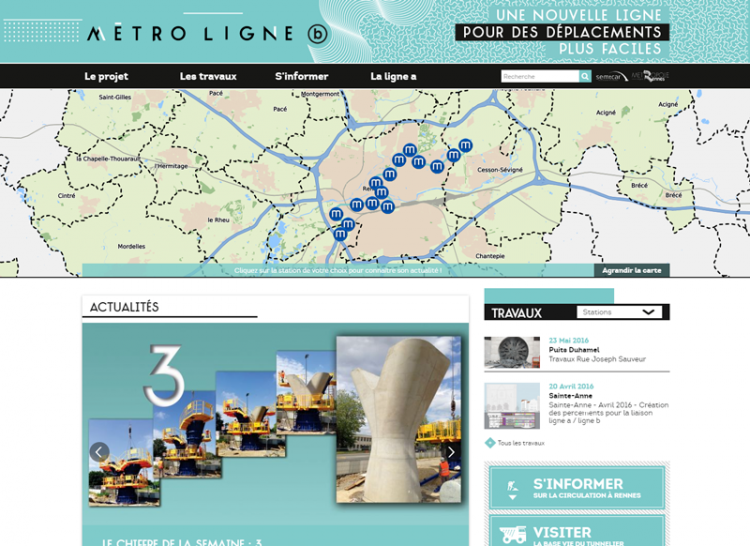Open the La ligne a menu
Viewport: 750px width, 546px height.
point(393,76)
